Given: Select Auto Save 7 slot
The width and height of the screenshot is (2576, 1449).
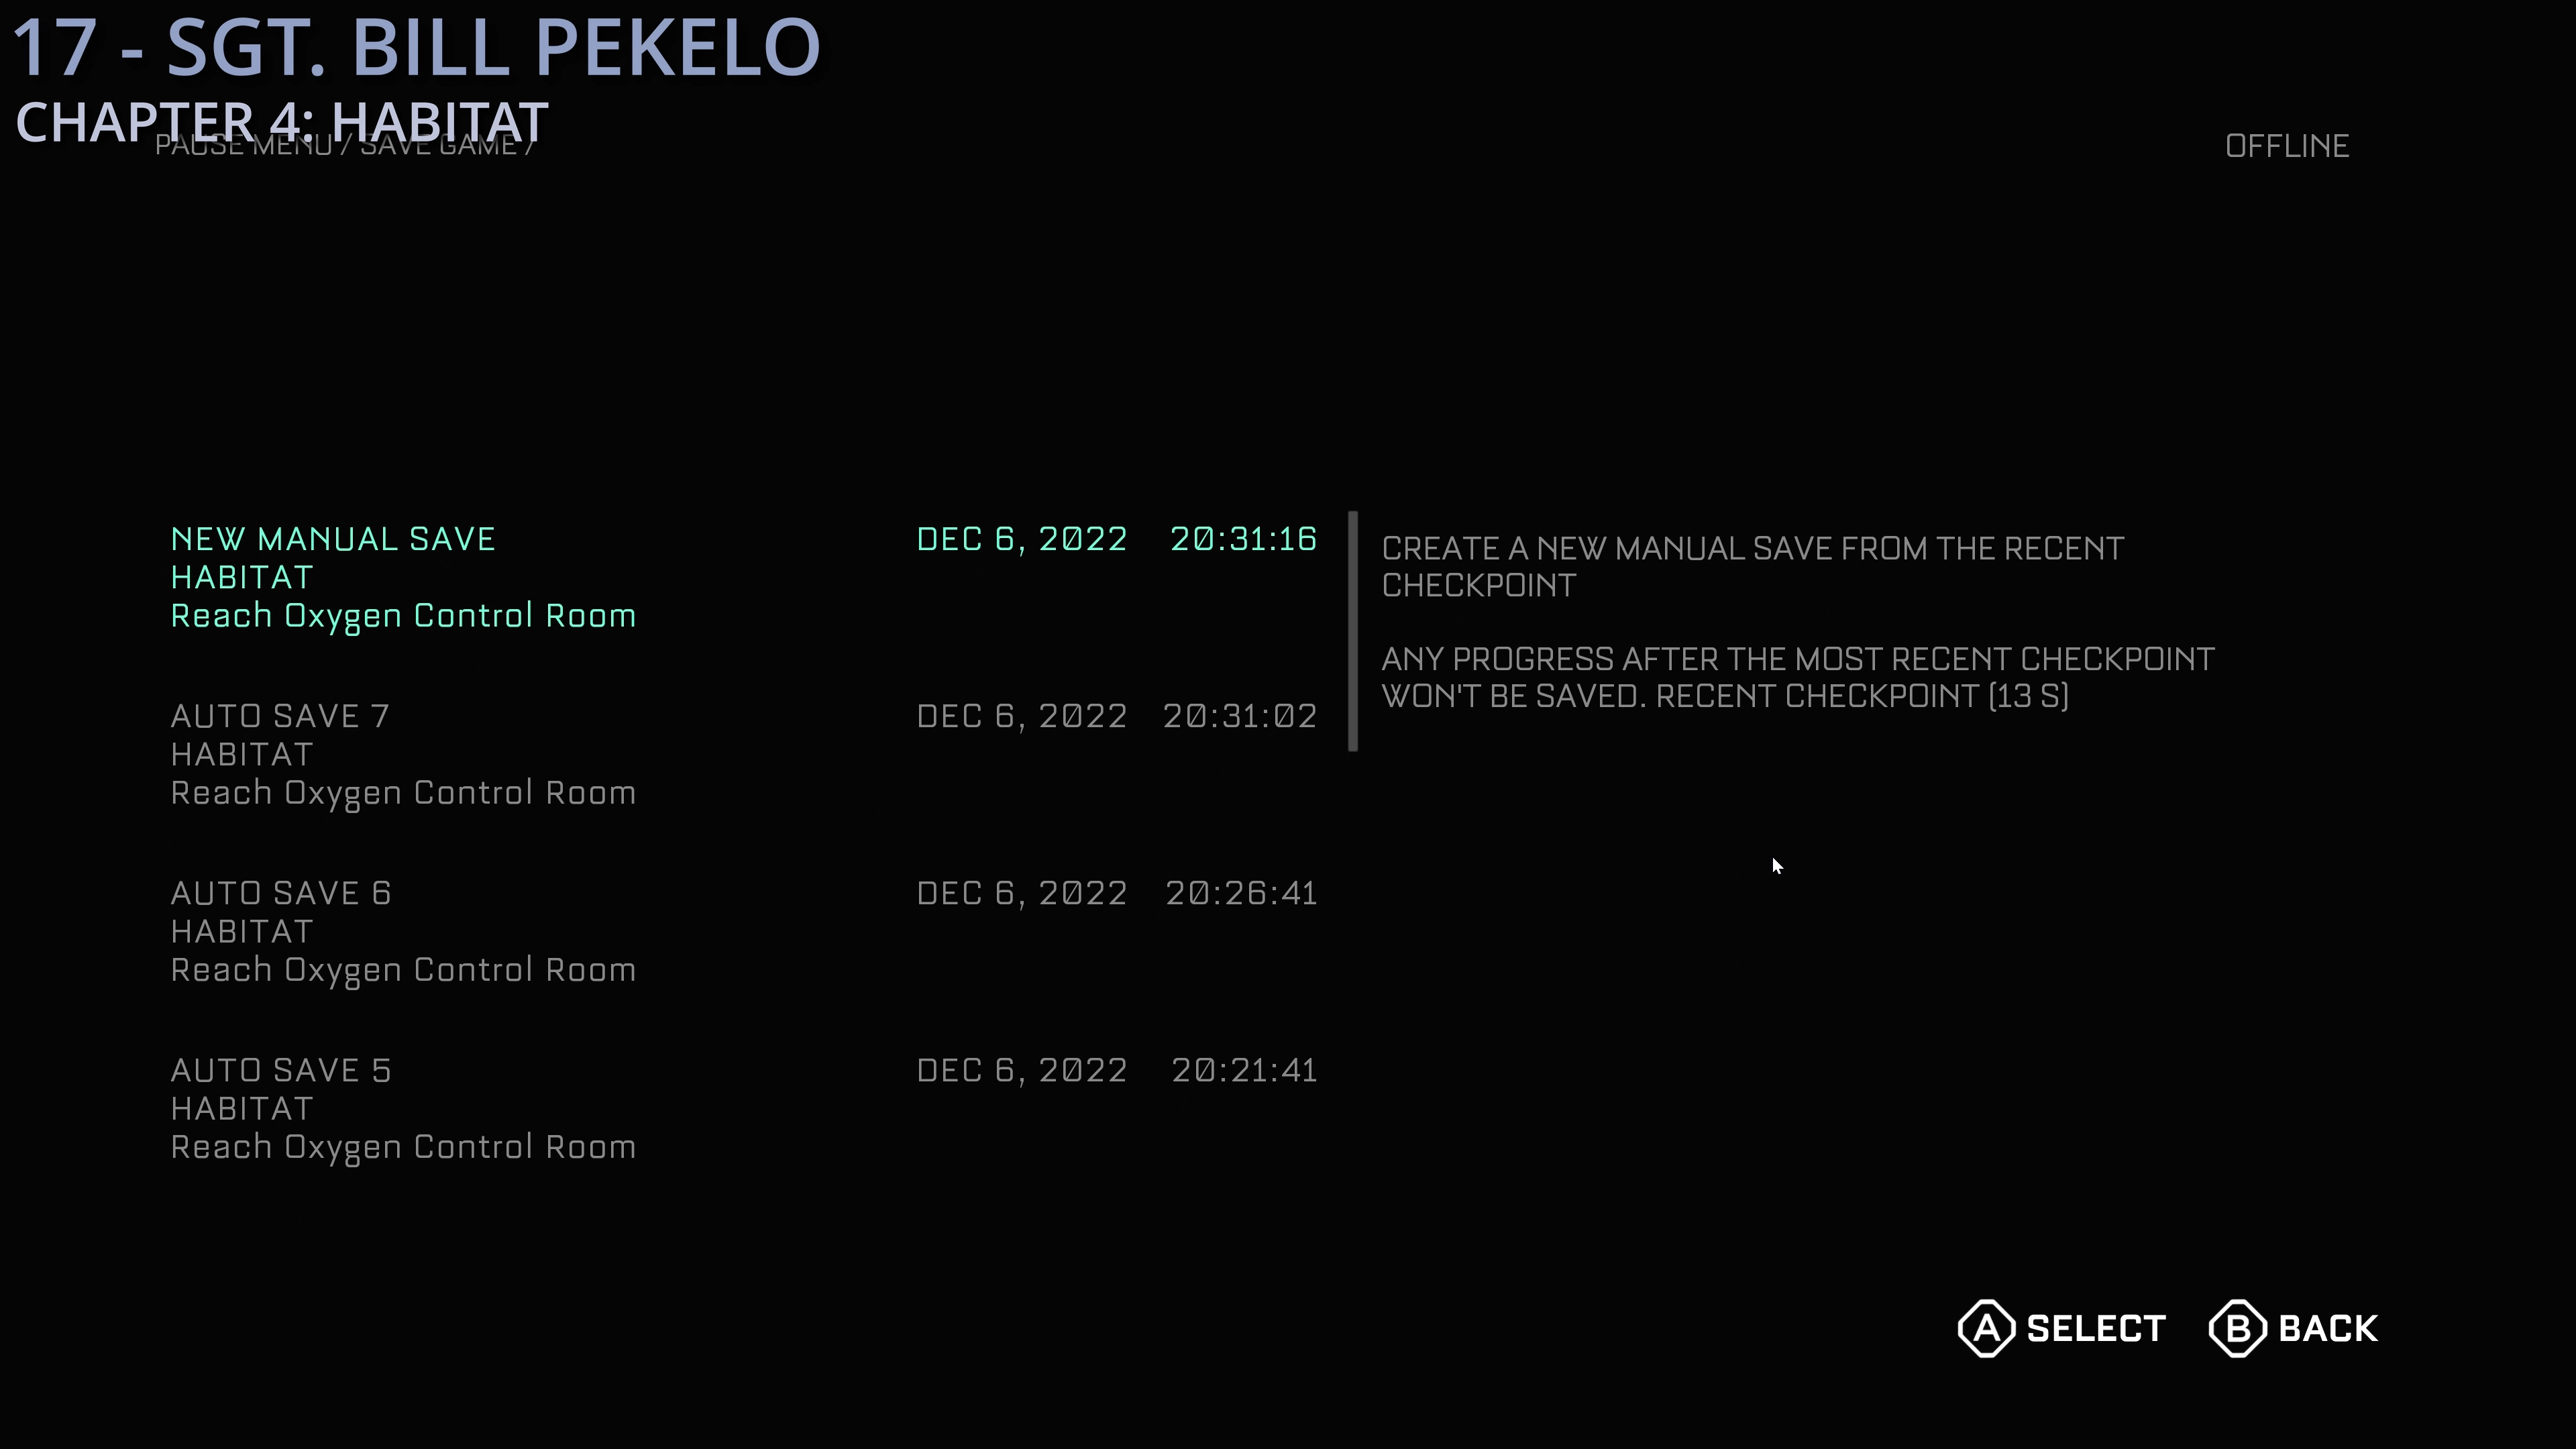Looking at the screenshot, I should click(x=280, y=716).
